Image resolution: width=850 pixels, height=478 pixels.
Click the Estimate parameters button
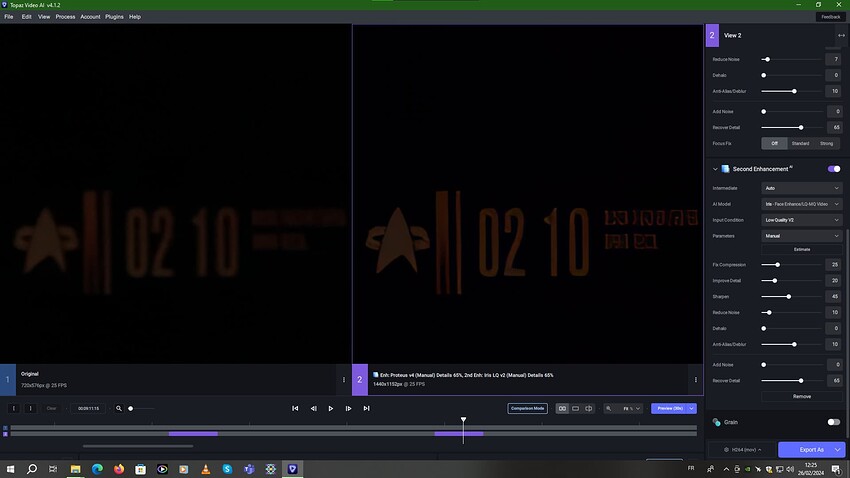click(x=801, y=249)
